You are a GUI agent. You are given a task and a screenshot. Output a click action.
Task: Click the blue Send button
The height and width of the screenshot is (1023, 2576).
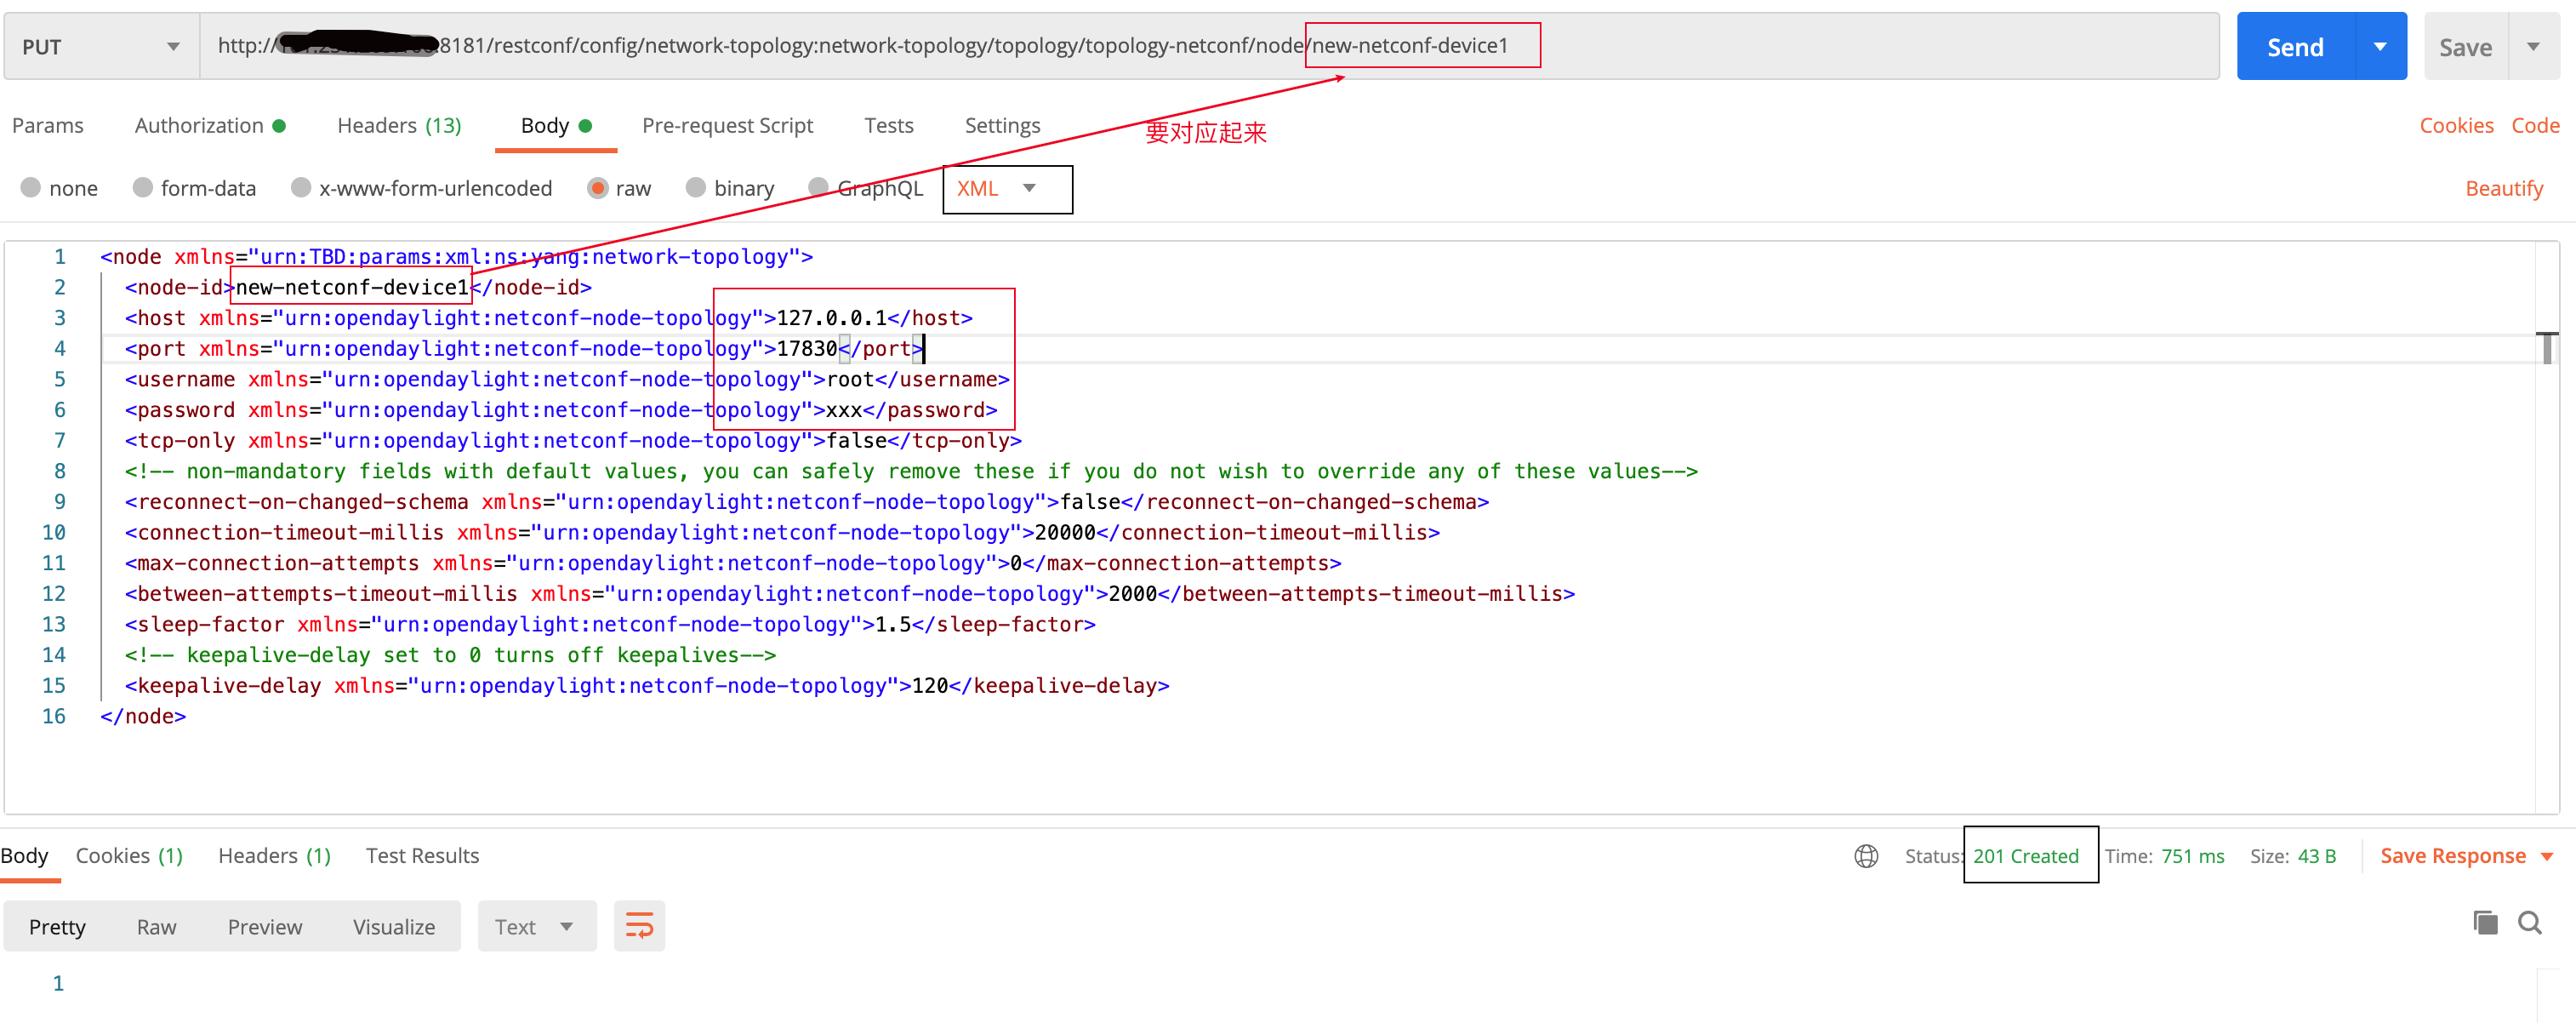coord(2294,47)
